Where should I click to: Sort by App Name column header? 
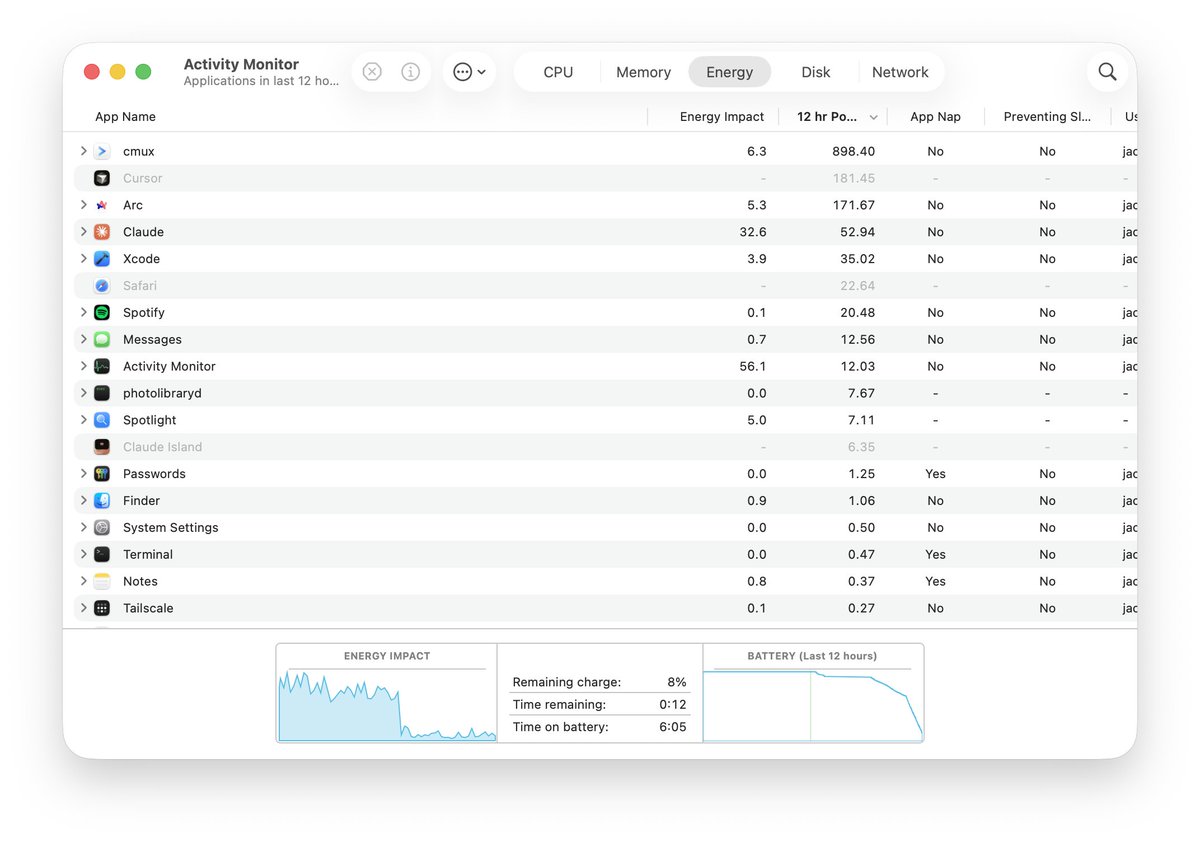[x=125, y=117]
